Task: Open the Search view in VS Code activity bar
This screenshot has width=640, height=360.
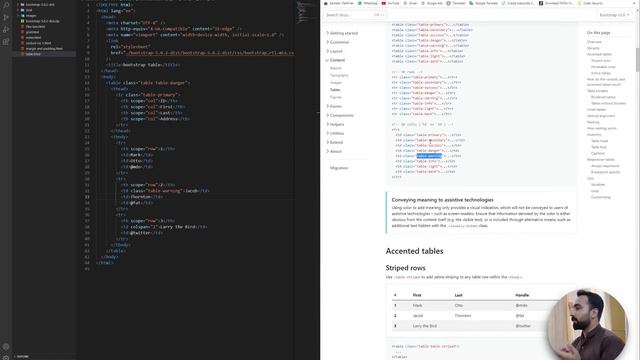Action: coord(6,5)
